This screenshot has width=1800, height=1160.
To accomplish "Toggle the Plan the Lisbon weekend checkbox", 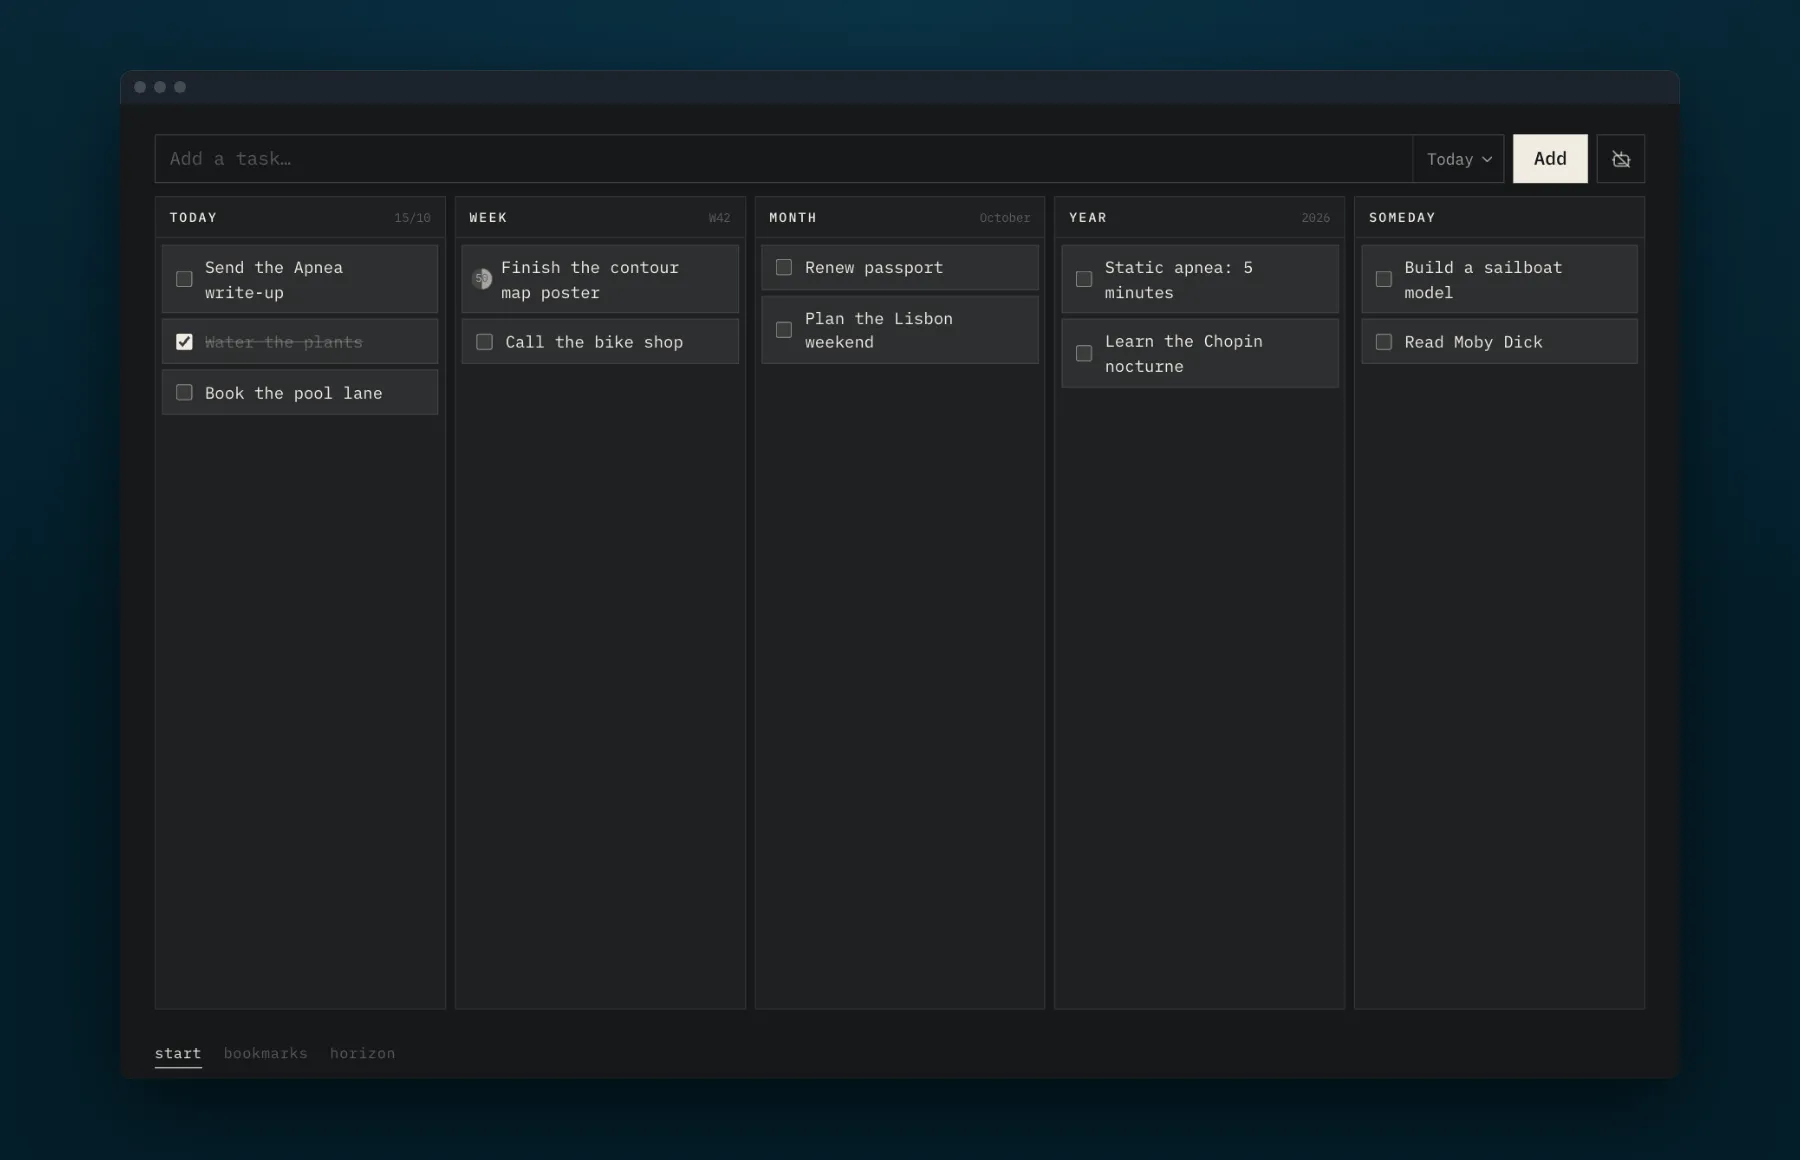I will pyautogui.click(x=784, y=330).
